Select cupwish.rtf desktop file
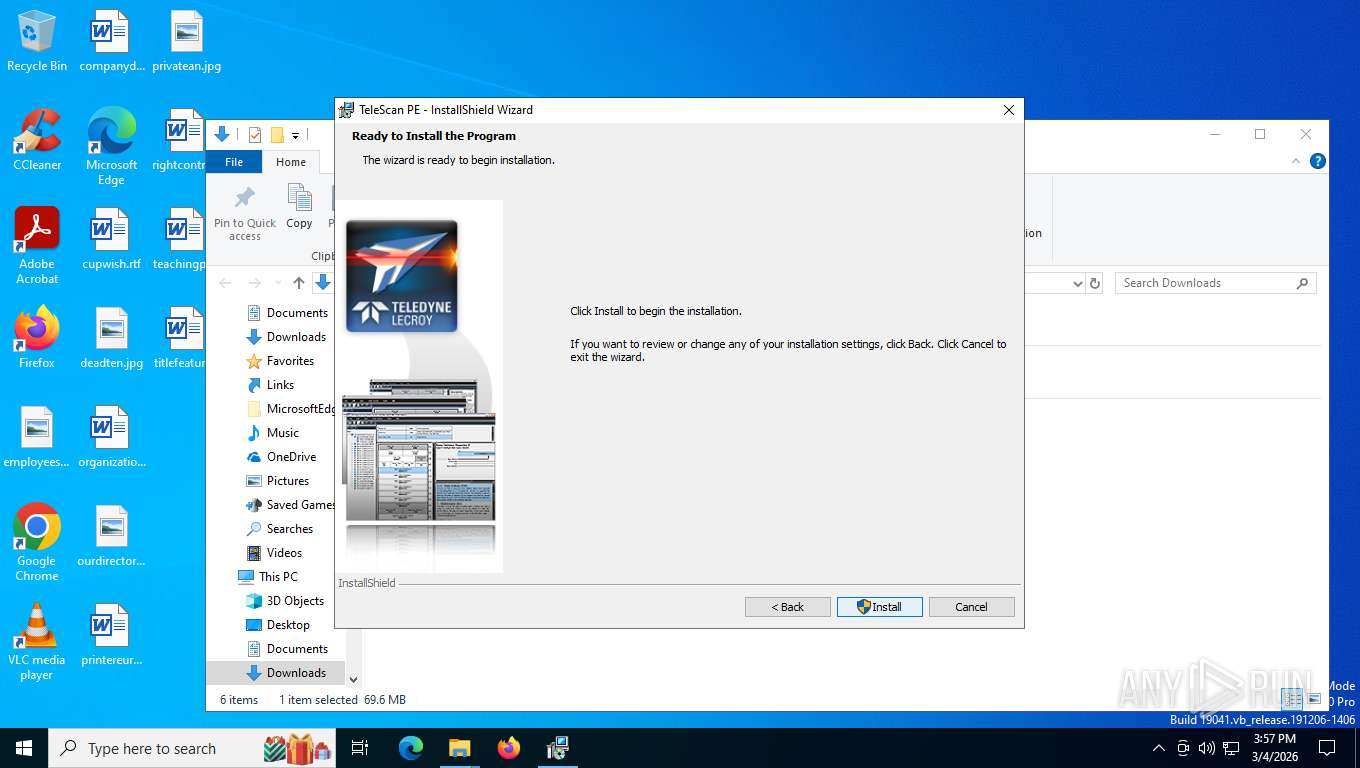This screenshot has height=768, width=1360. coord(111,239)
